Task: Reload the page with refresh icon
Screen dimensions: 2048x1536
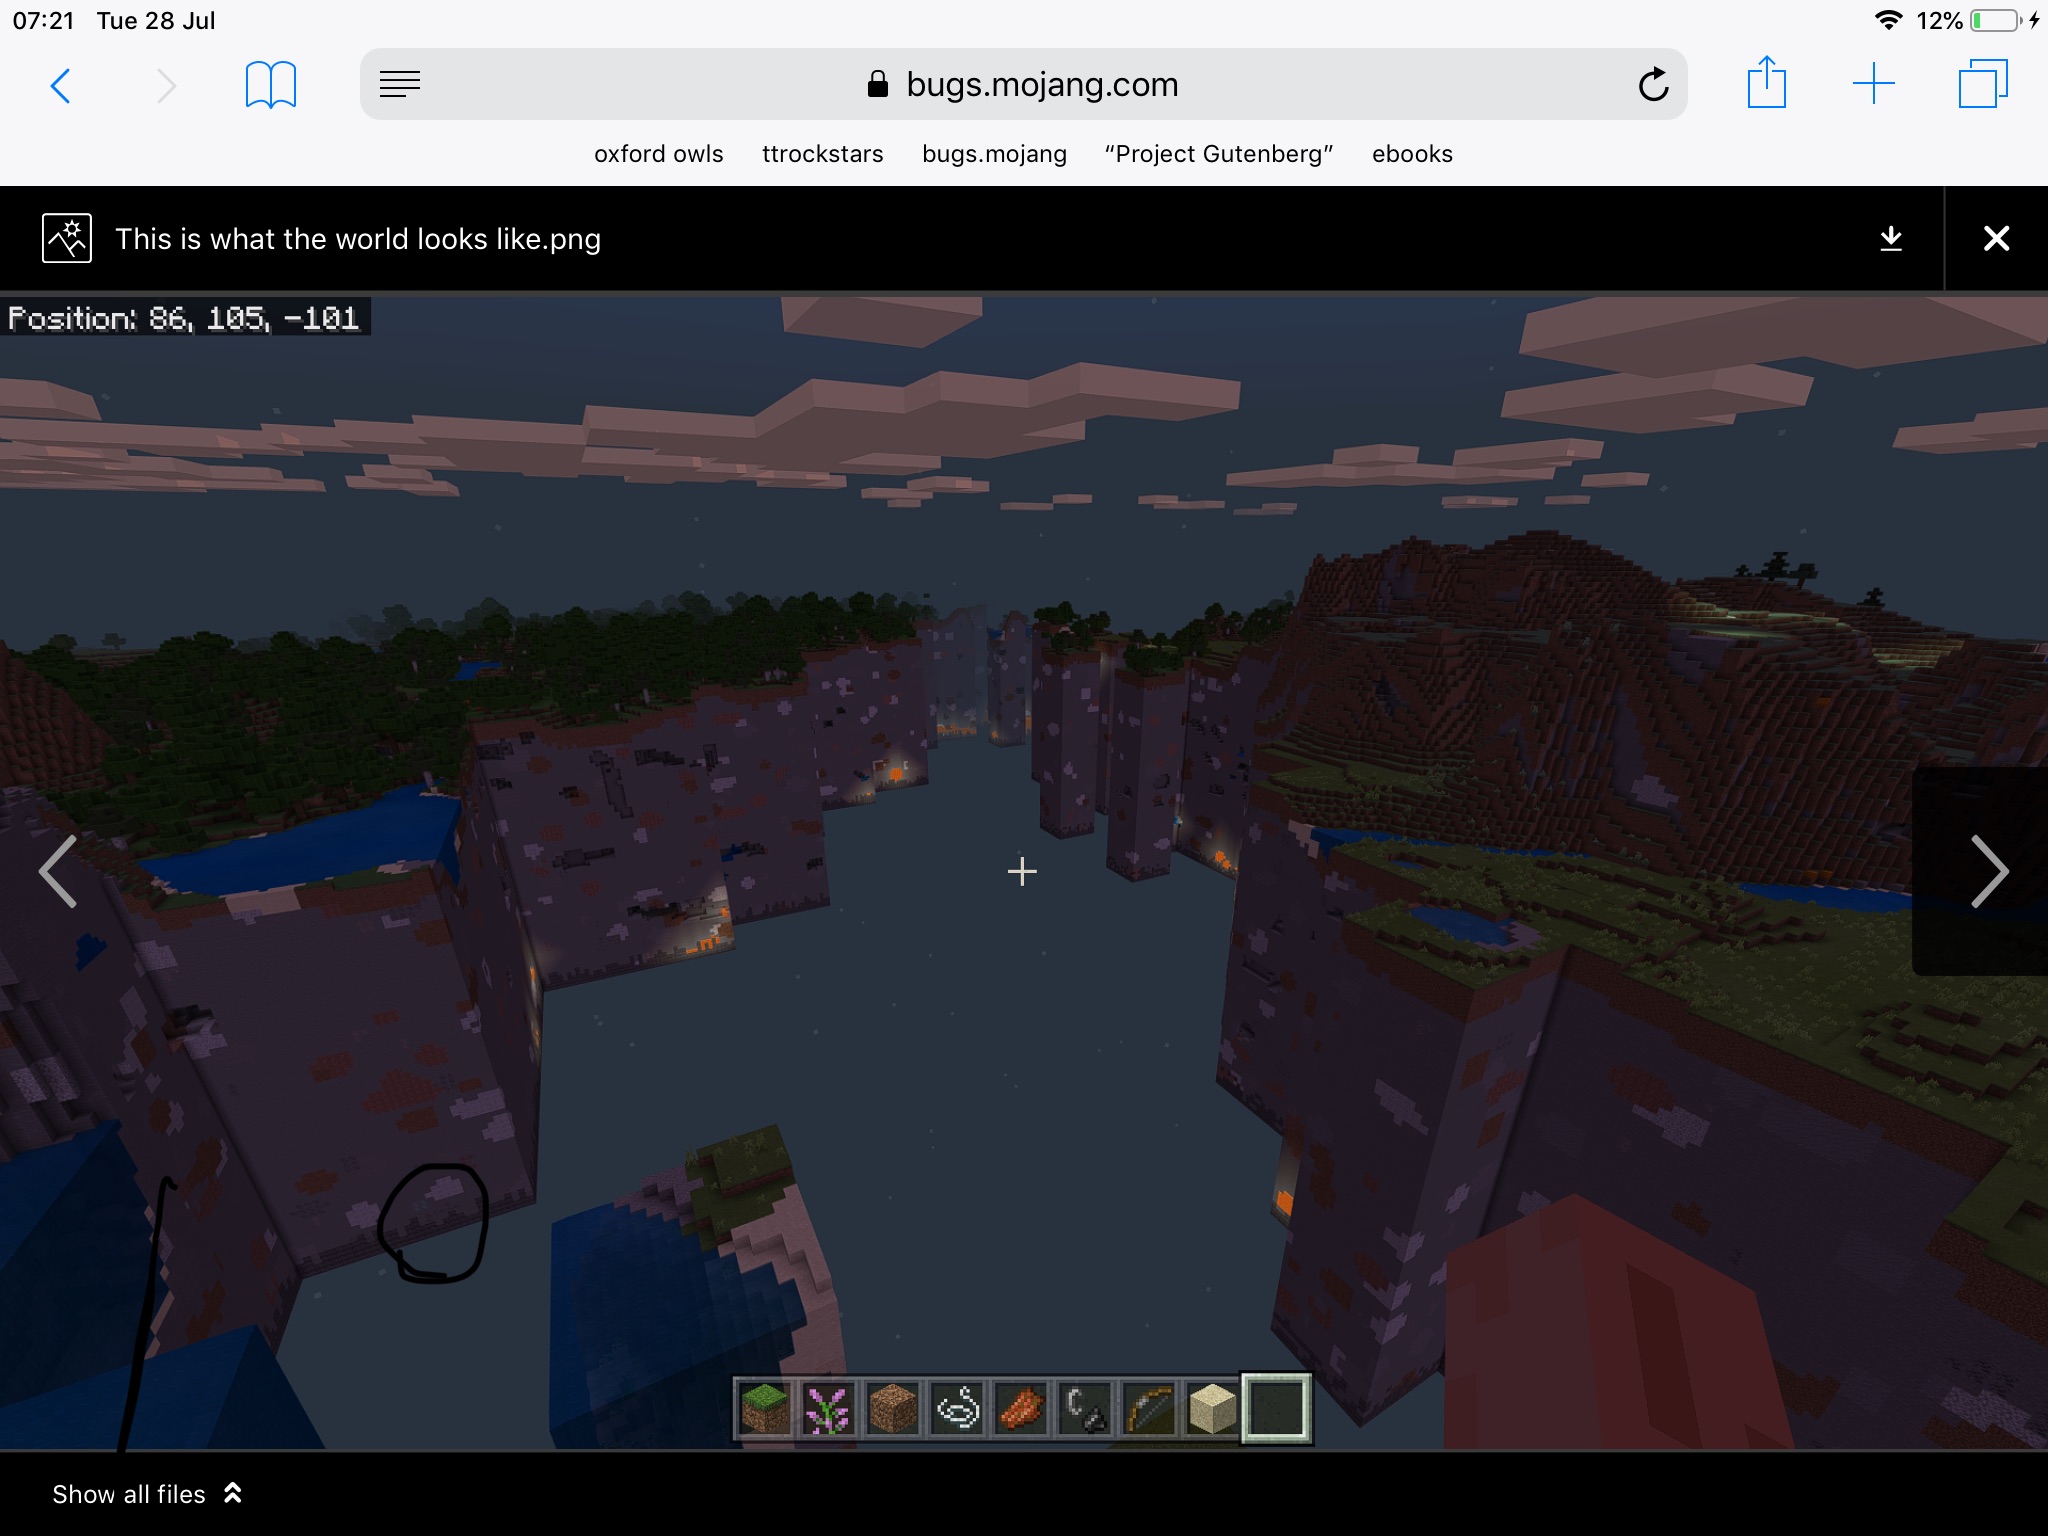Action: [1653, 85]
